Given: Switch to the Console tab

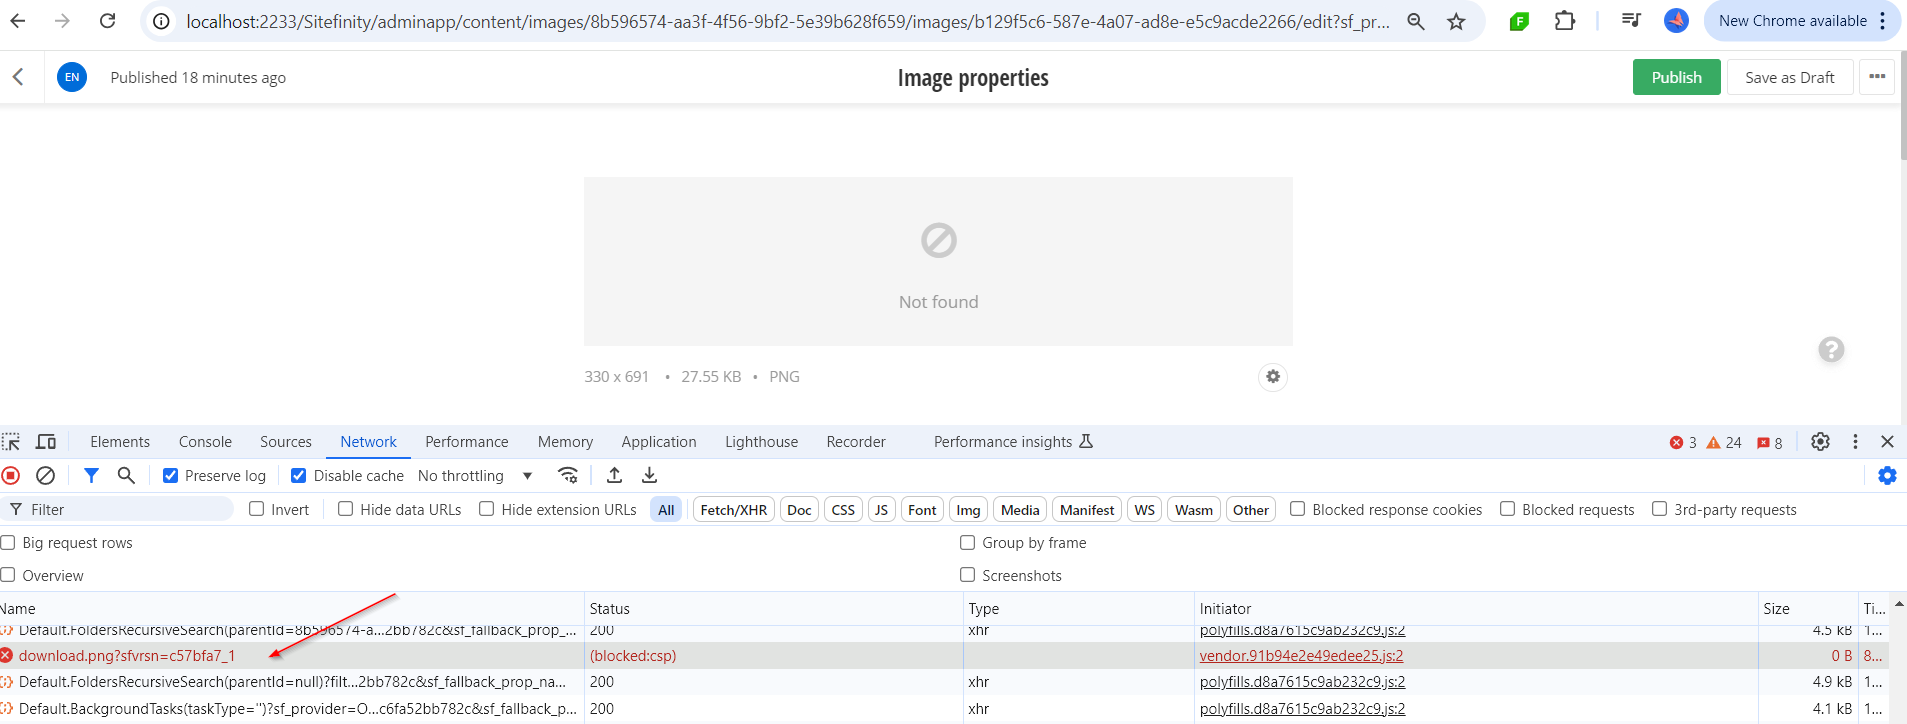Looking at the screenshot, I should pos(205,442).
